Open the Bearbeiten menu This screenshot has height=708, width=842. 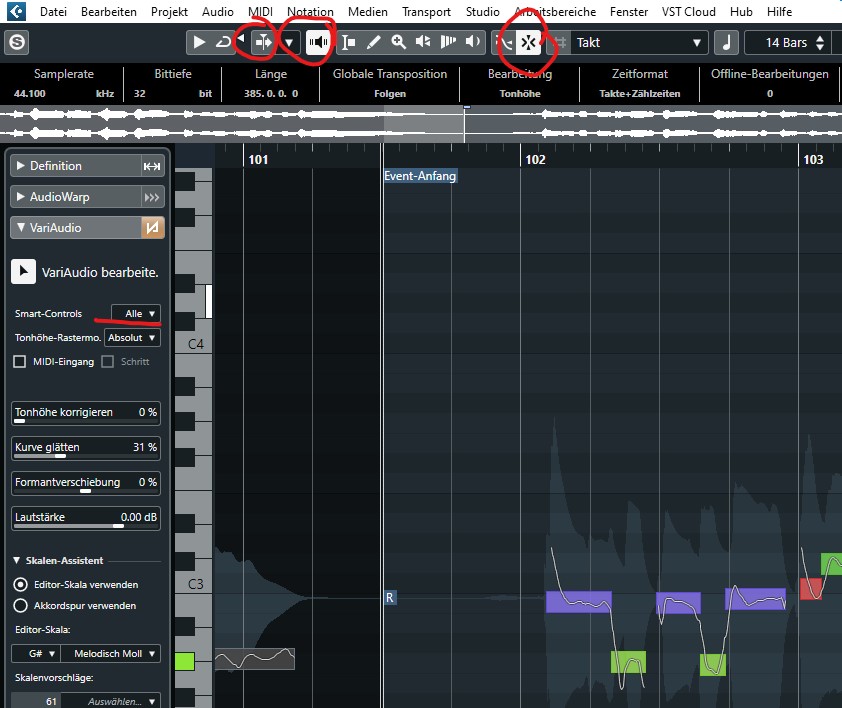(x=108, y=11)
